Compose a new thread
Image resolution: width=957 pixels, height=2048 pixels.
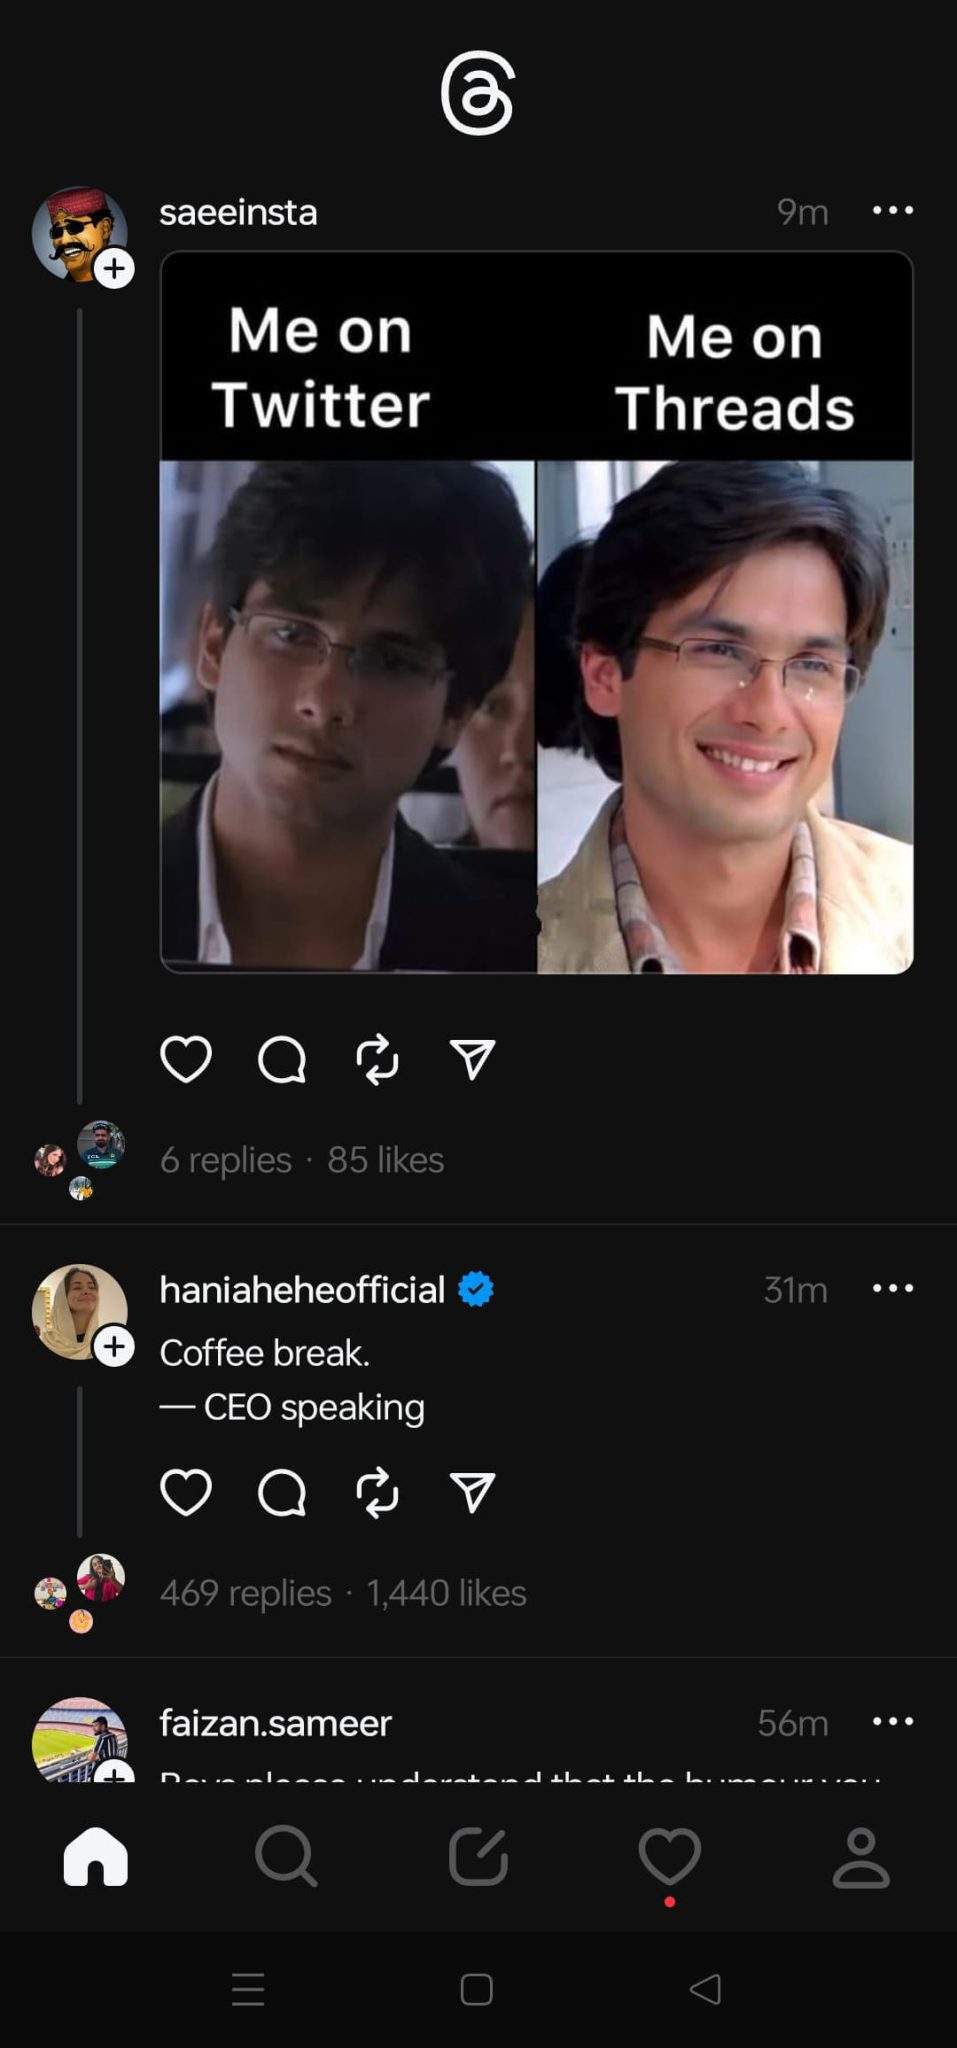[478, 1857]
